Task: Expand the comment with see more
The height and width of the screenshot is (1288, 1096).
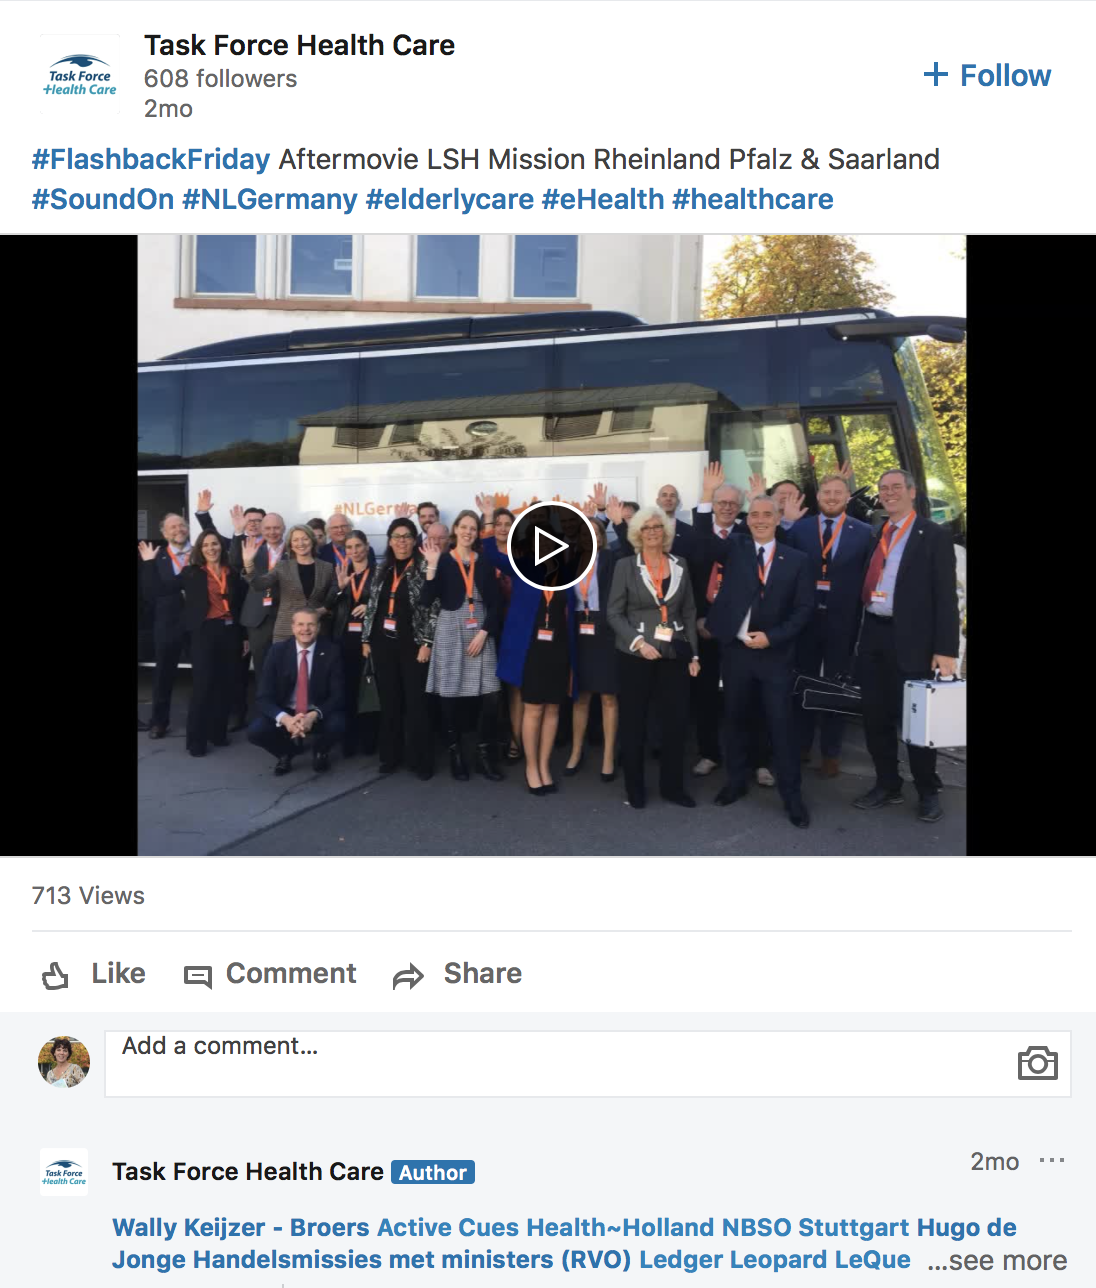Action: pos(997,1260)
